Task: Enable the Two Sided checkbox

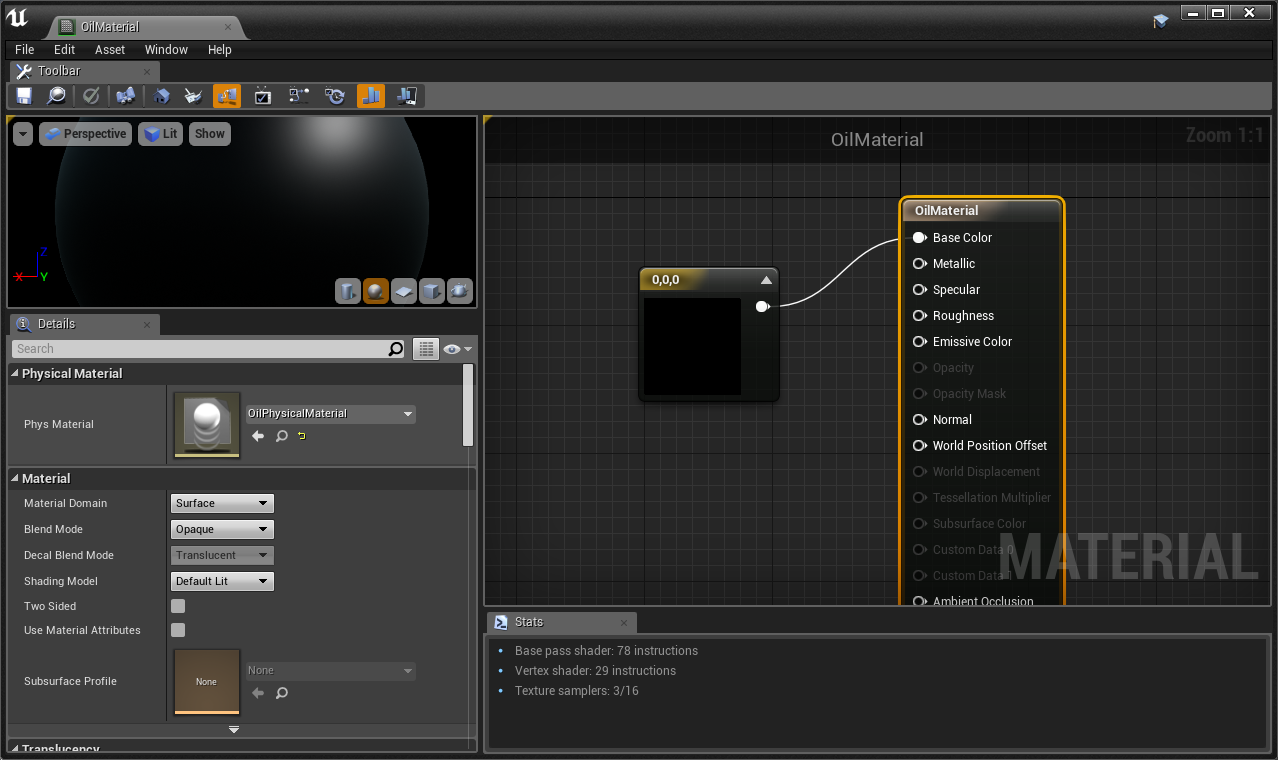Action: coord(178,606)
